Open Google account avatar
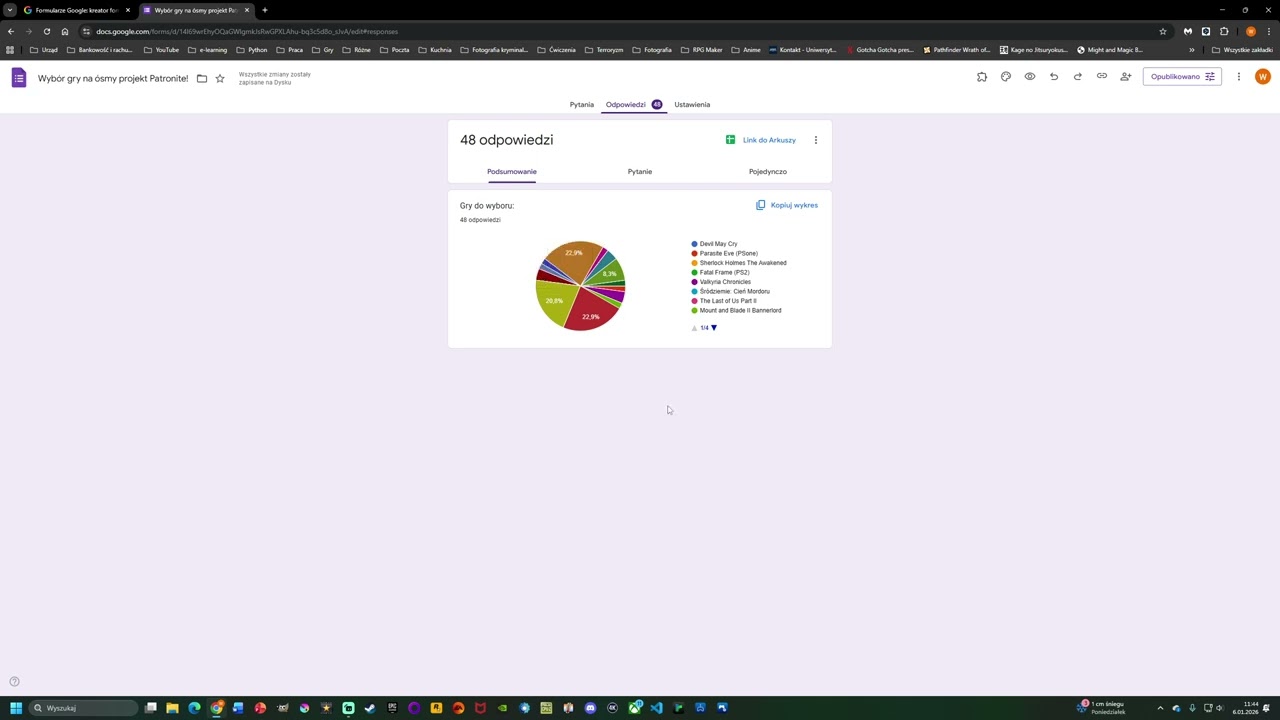1280x720 pixels. click(1263, 76)
